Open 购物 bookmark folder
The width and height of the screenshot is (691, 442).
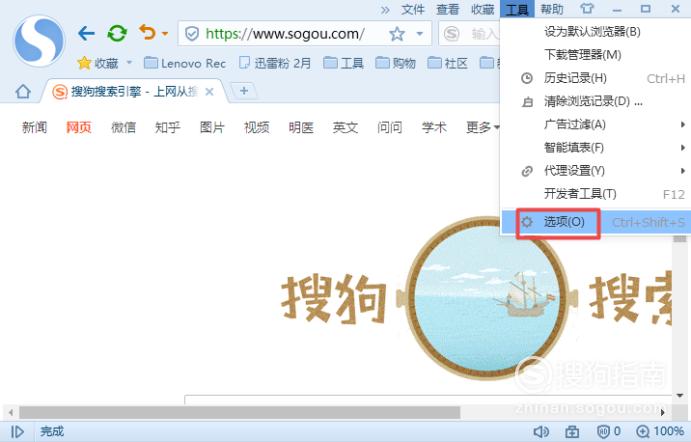tap(395, 63)
